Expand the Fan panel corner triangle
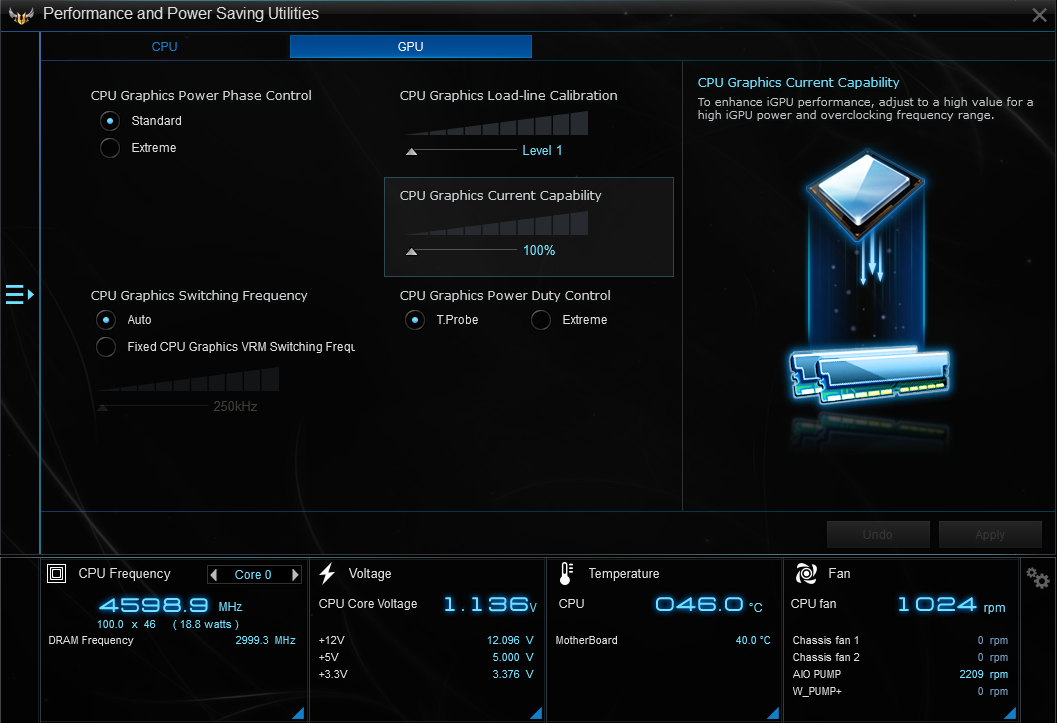The width and height of the screenshot is (1057, 723). point(1010,713)
